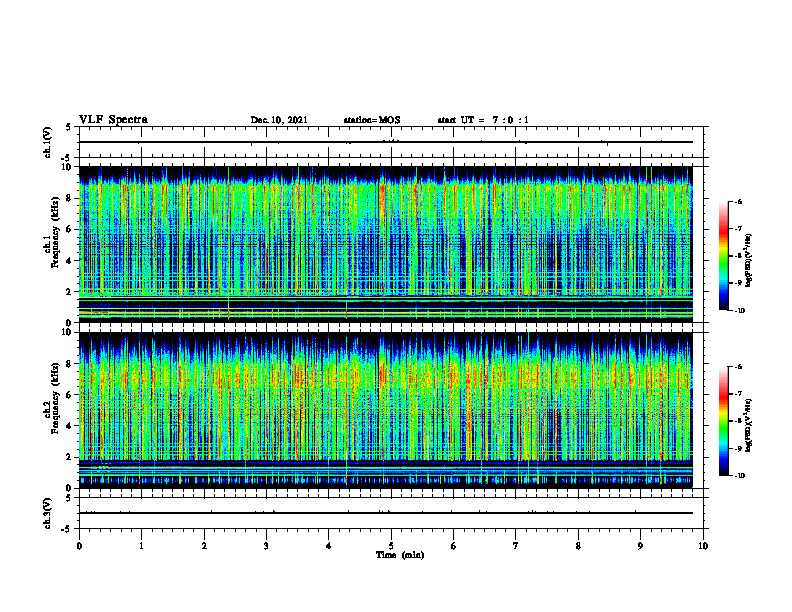Click inside the ch.1 spectrogram panel

[386, 244]
